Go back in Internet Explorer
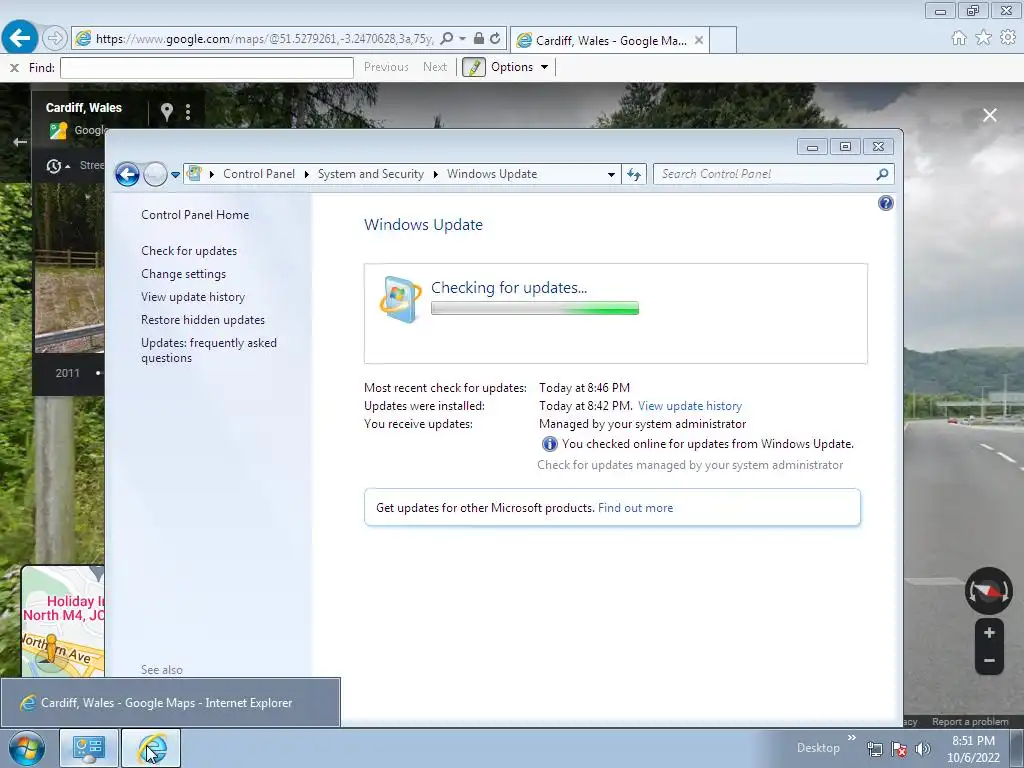Viewport: 1024px width, 768px height. pos(20,37)
